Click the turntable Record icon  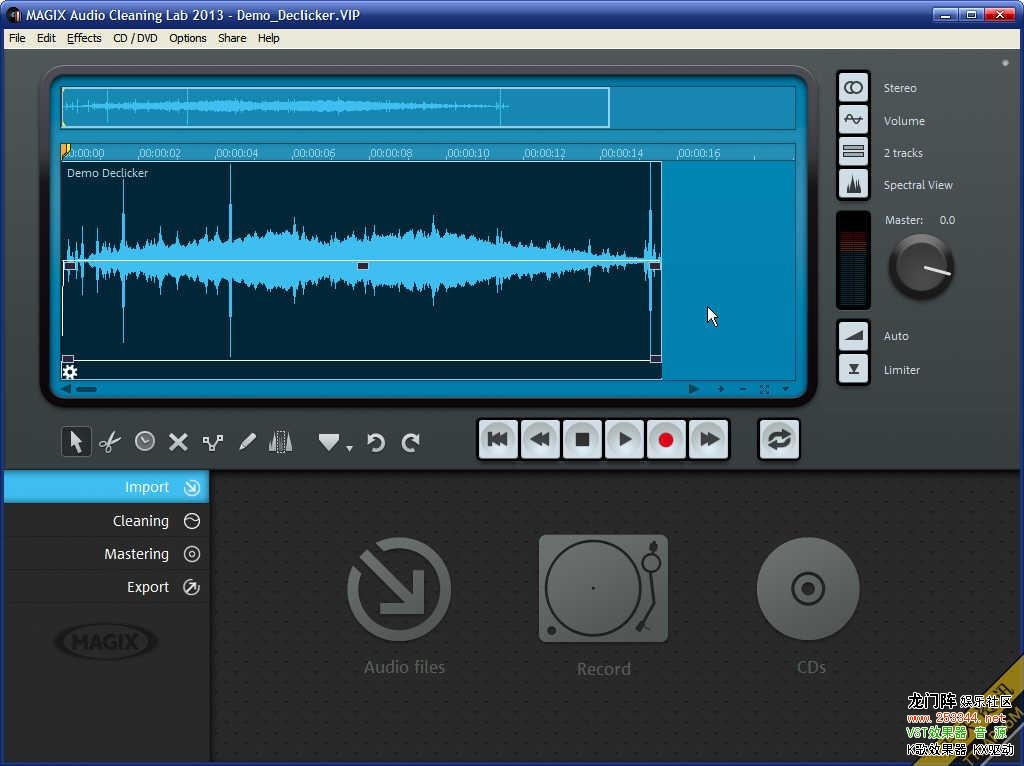tap(603, 588)
